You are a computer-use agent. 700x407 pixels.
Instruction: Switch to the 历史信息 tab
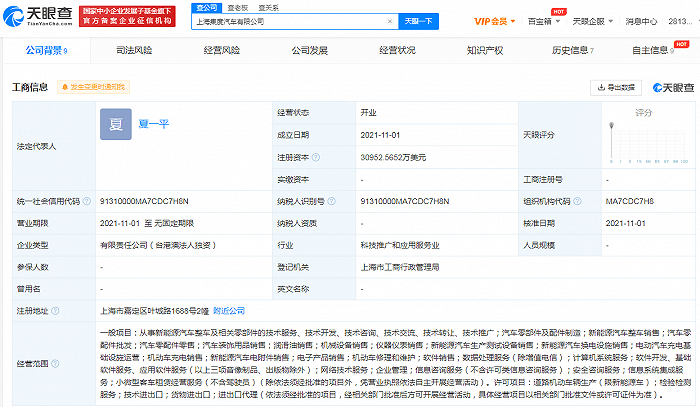click(x=573, y=50)
